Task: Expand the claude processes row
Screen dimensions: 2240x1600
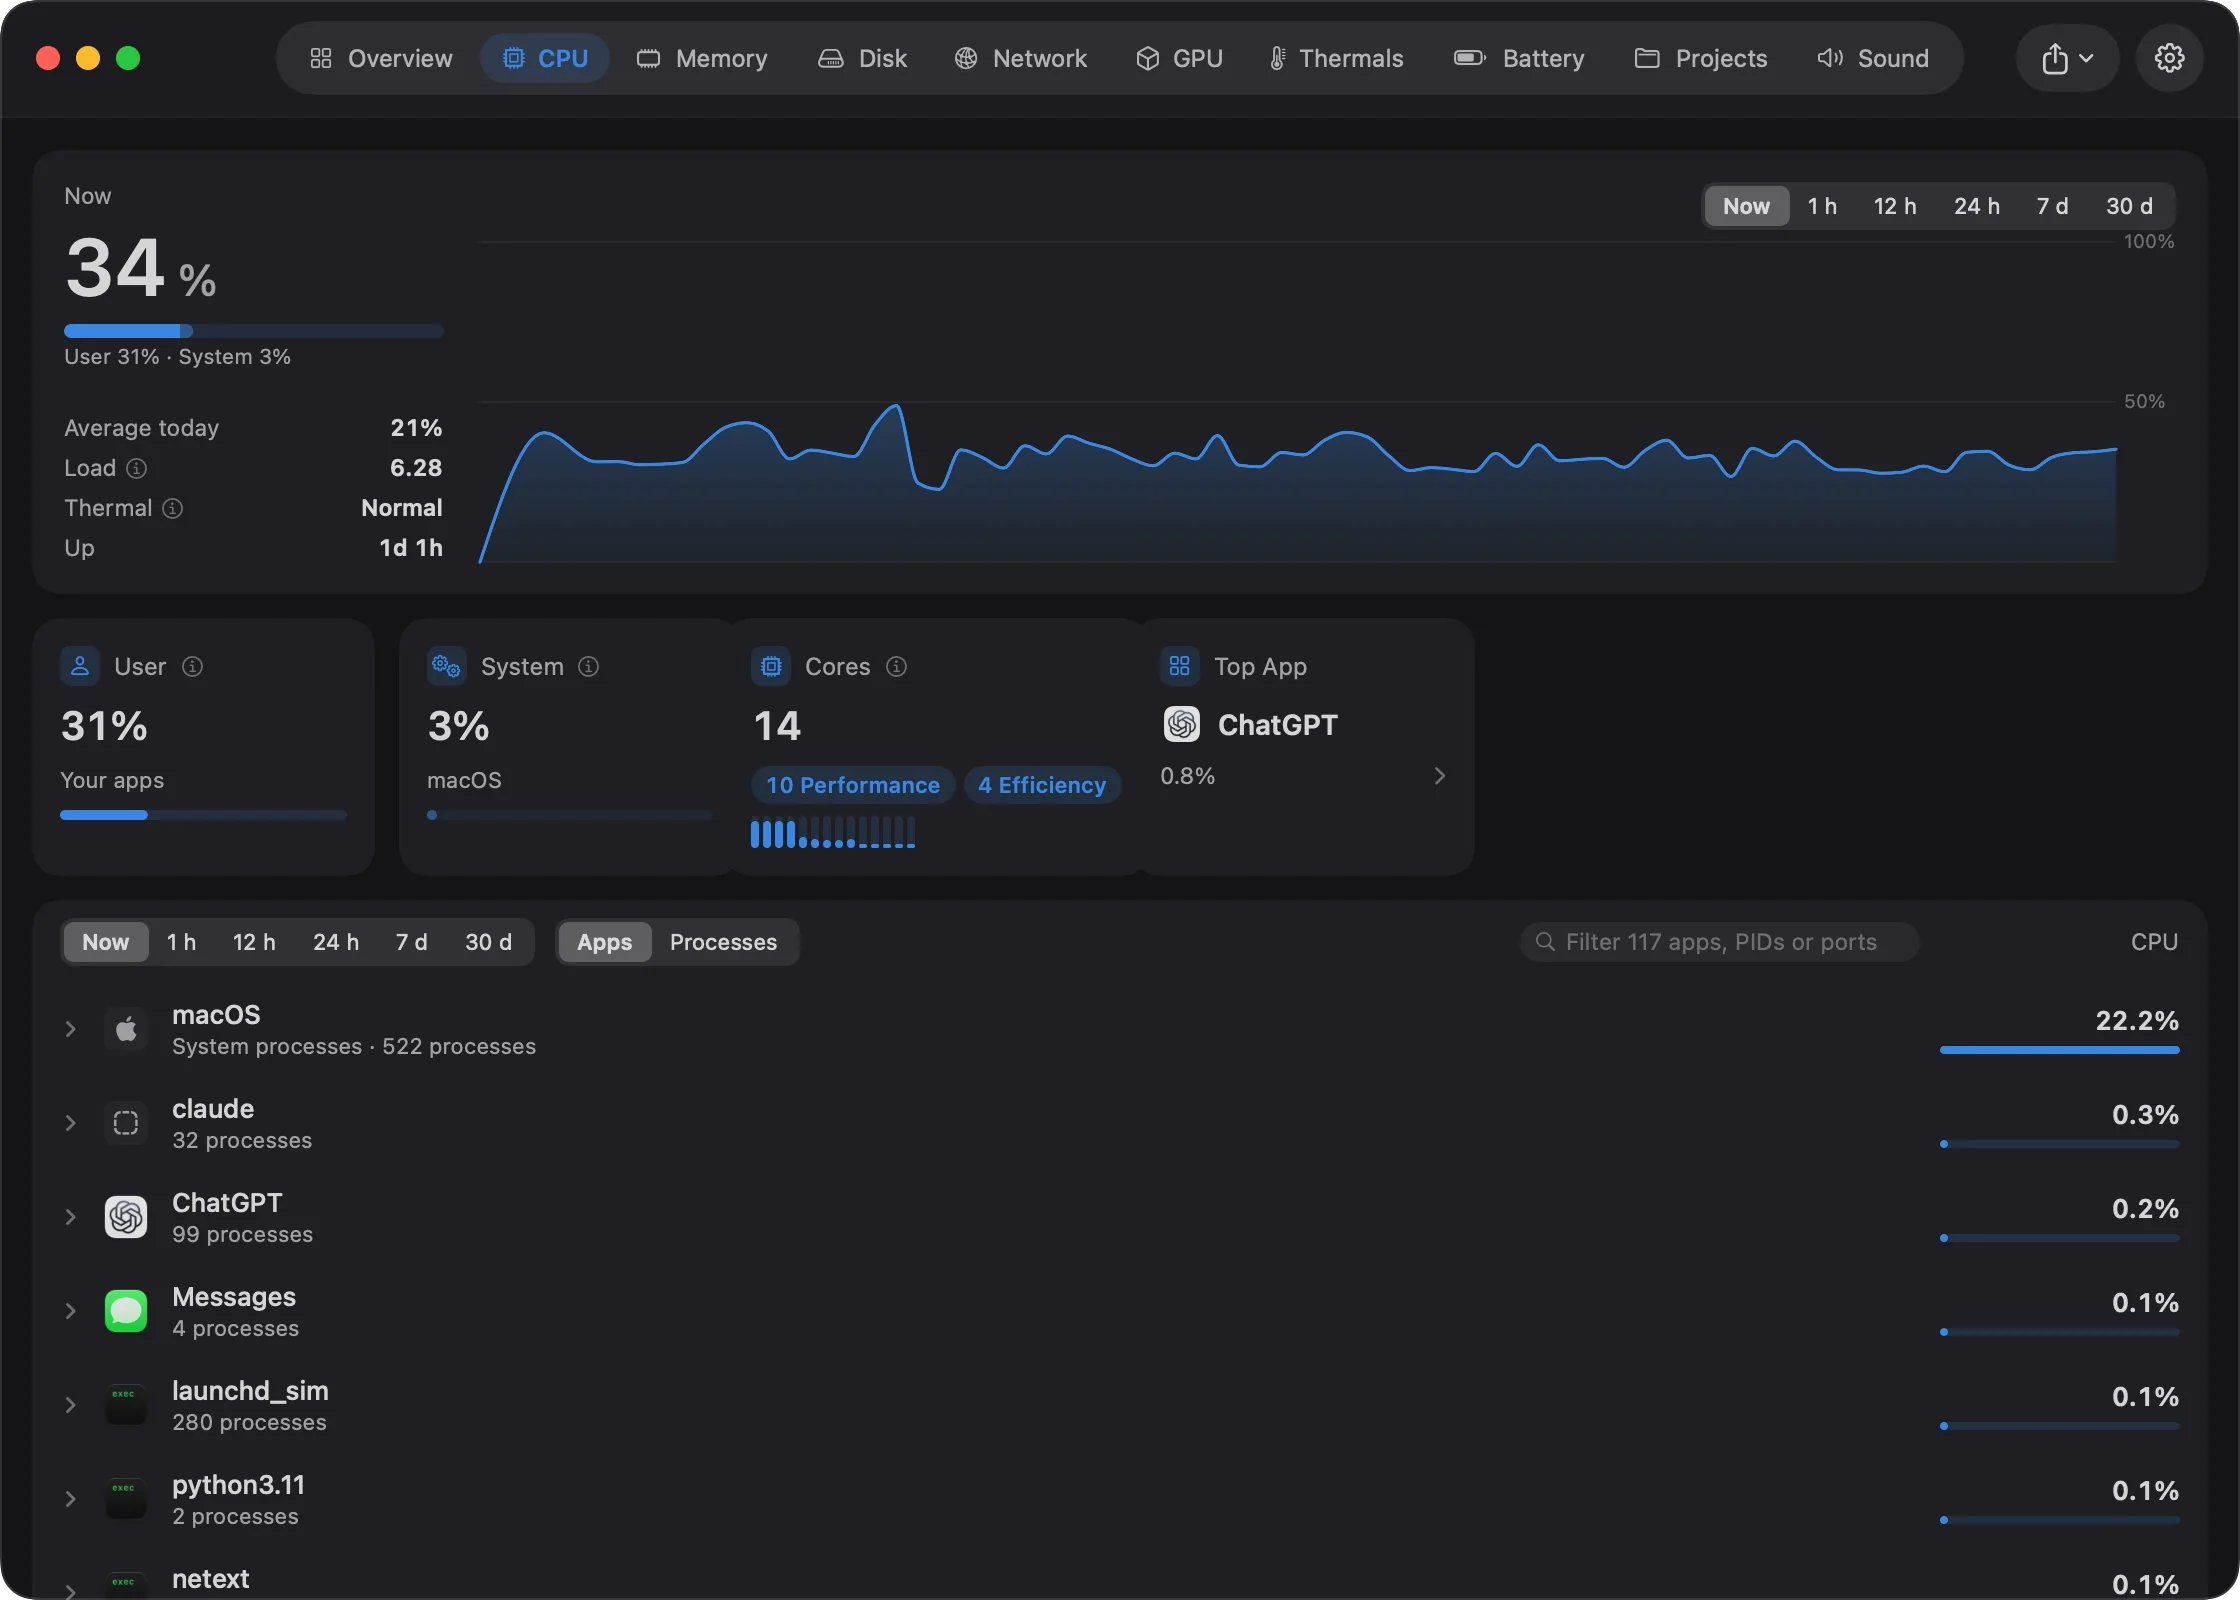Action: pyautogui.click(x=70, y=1123)
